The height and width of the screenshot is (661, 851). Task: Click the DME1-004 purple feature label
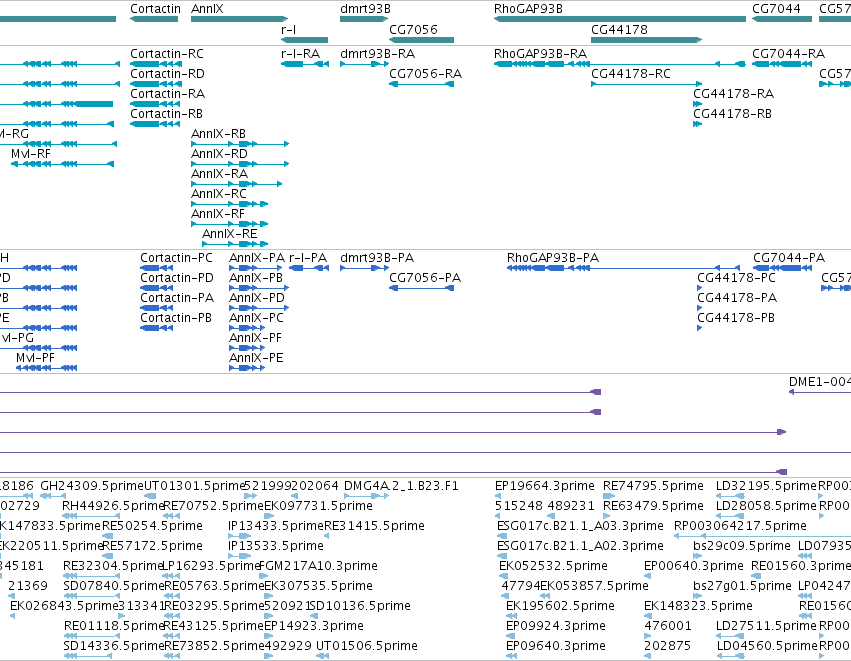coord(820,382)
